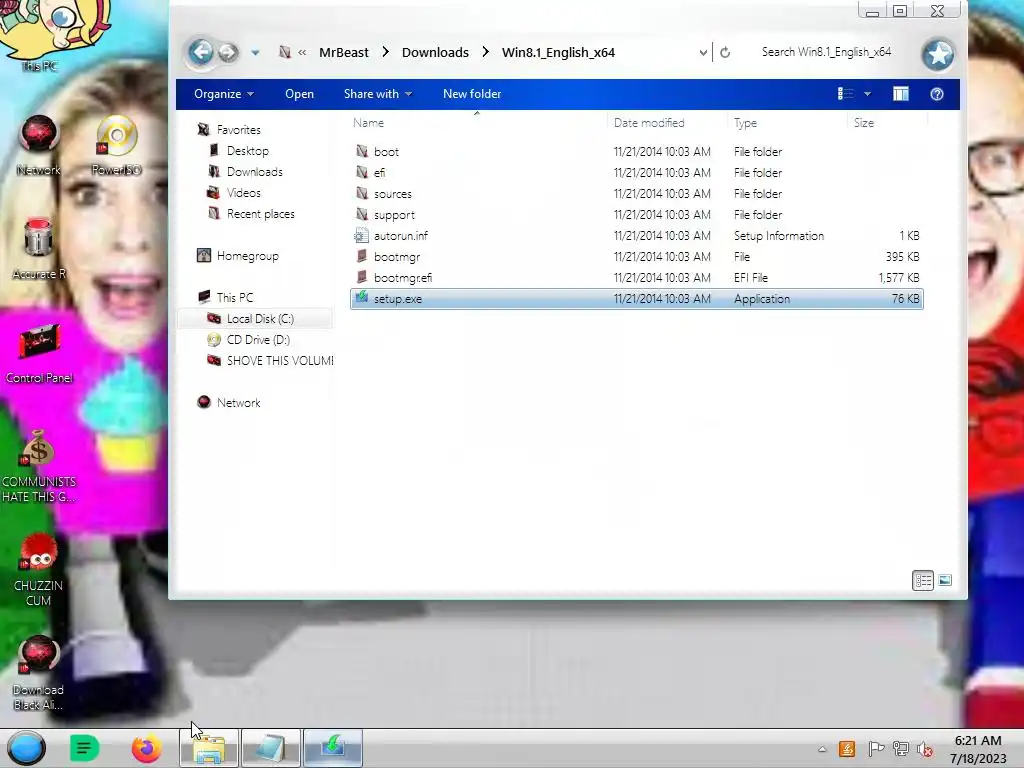Screen dimensions: 1024x768
Task: Select This PC in navigation pane
Action: click(x=234, y=297)
